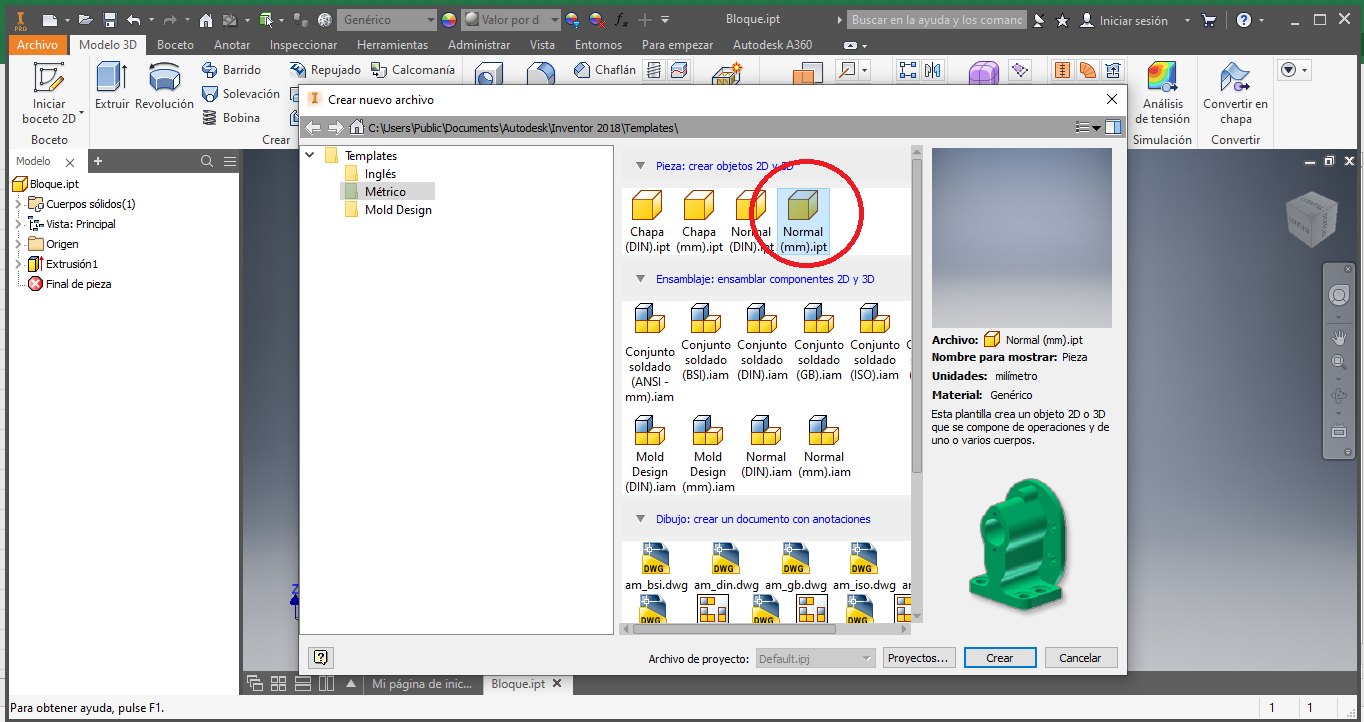Search the model browser with magnifier icon
1364x722 pixels.
(x=207, y=161)
